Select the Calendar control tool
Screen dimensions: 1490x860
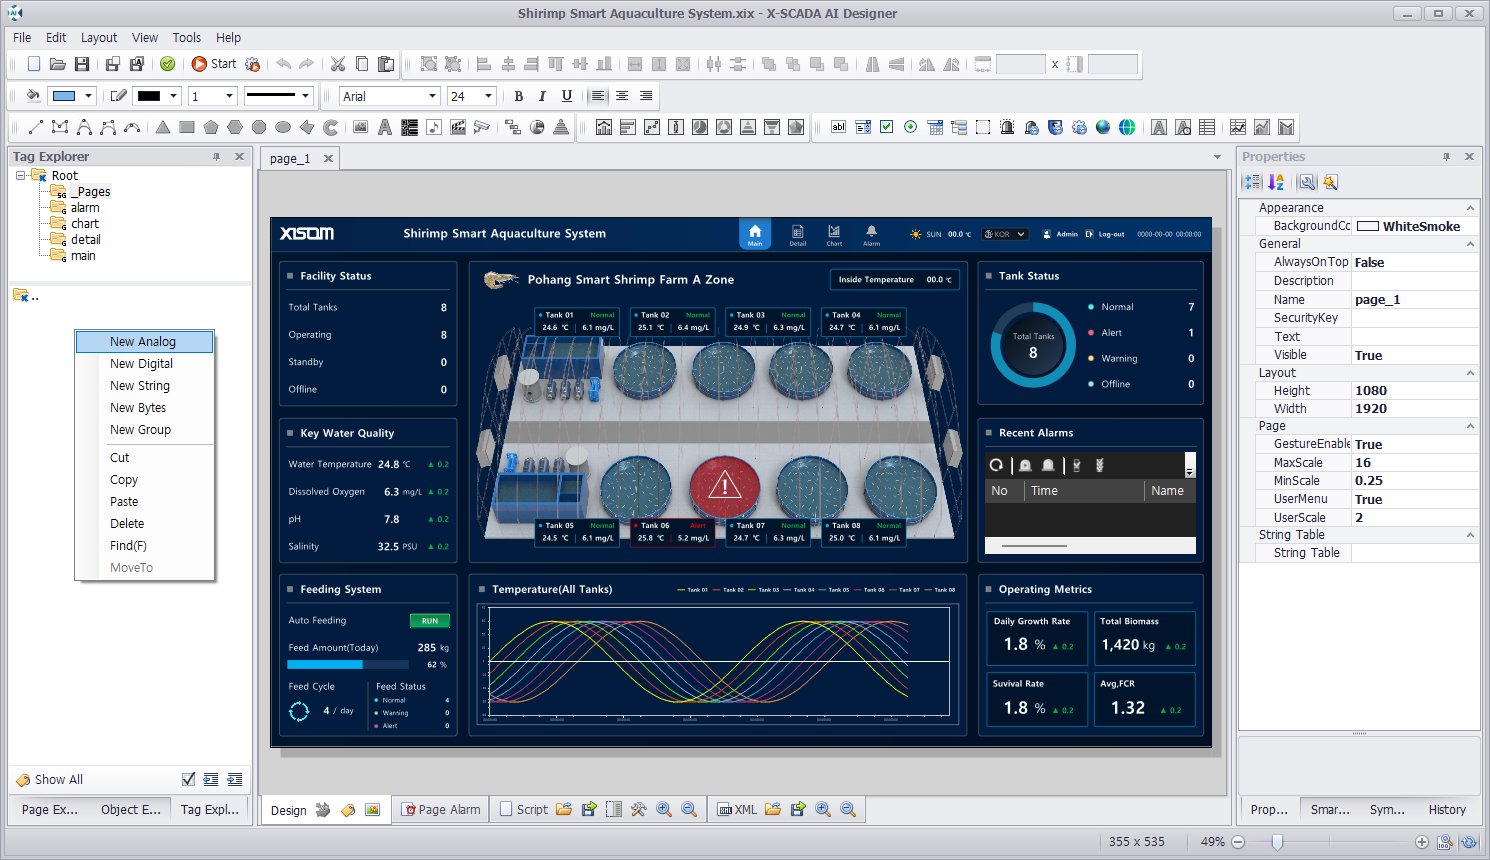[x=935, y=127]
